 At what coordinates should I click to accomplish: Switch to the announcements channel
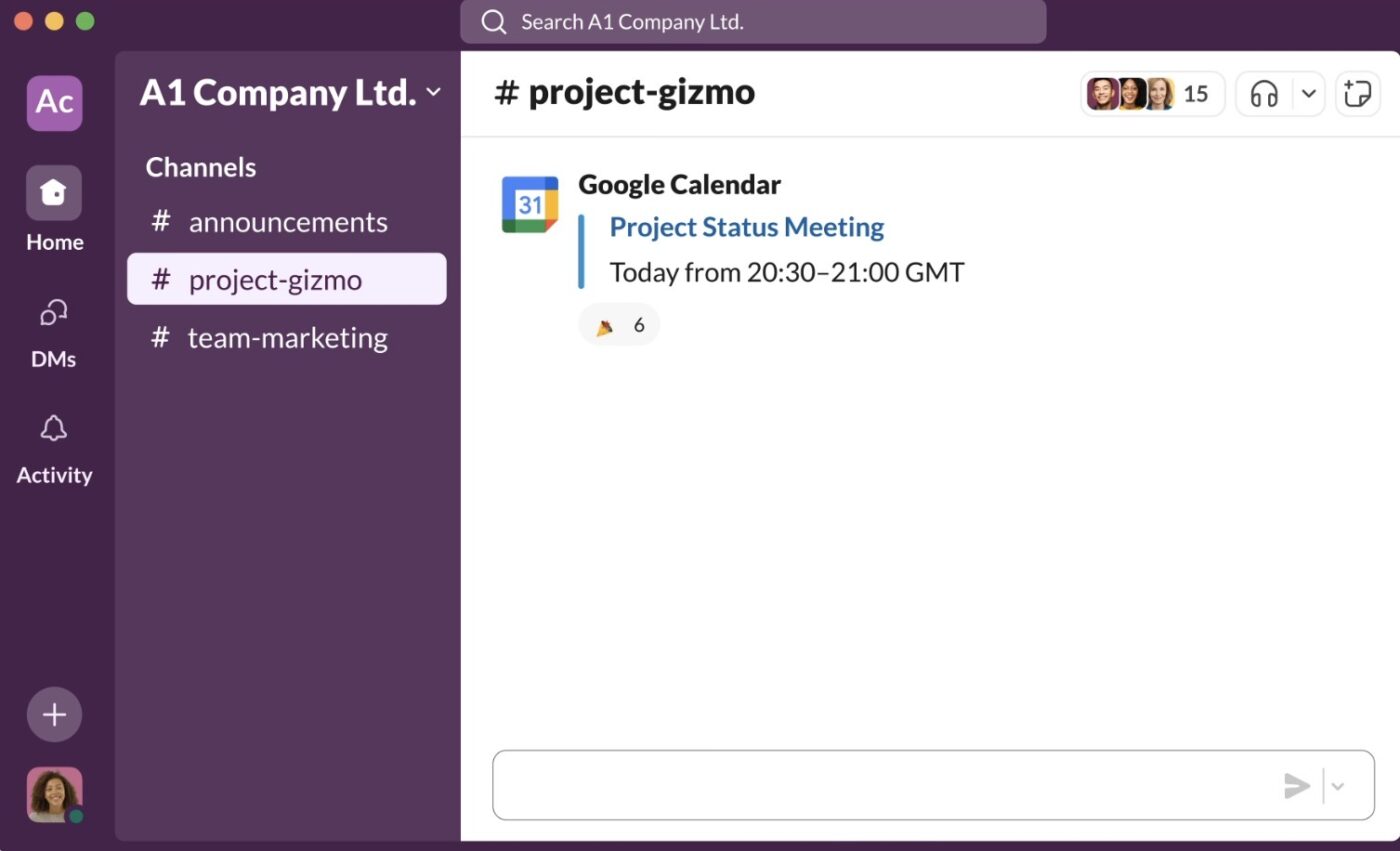[287, 221]
